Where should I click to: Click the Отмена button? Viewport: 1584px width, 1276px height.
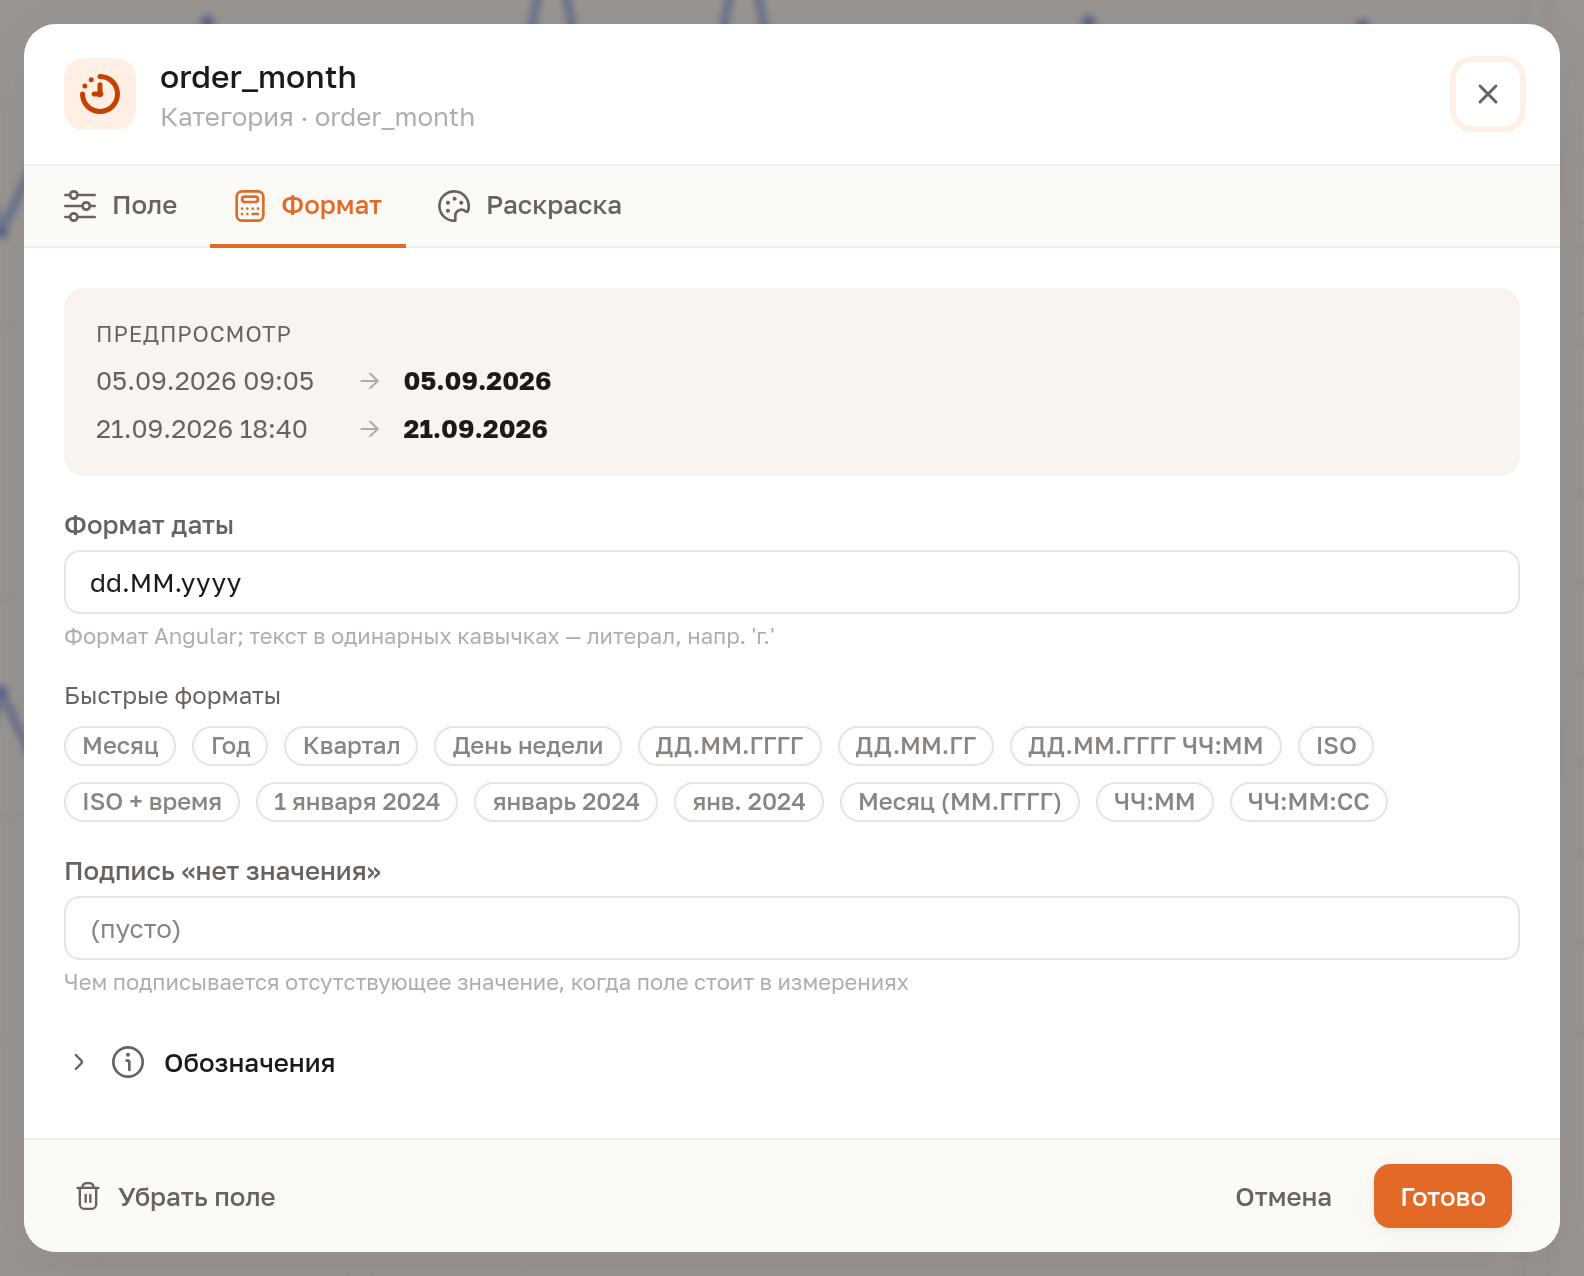(x=1283, y=1196)
